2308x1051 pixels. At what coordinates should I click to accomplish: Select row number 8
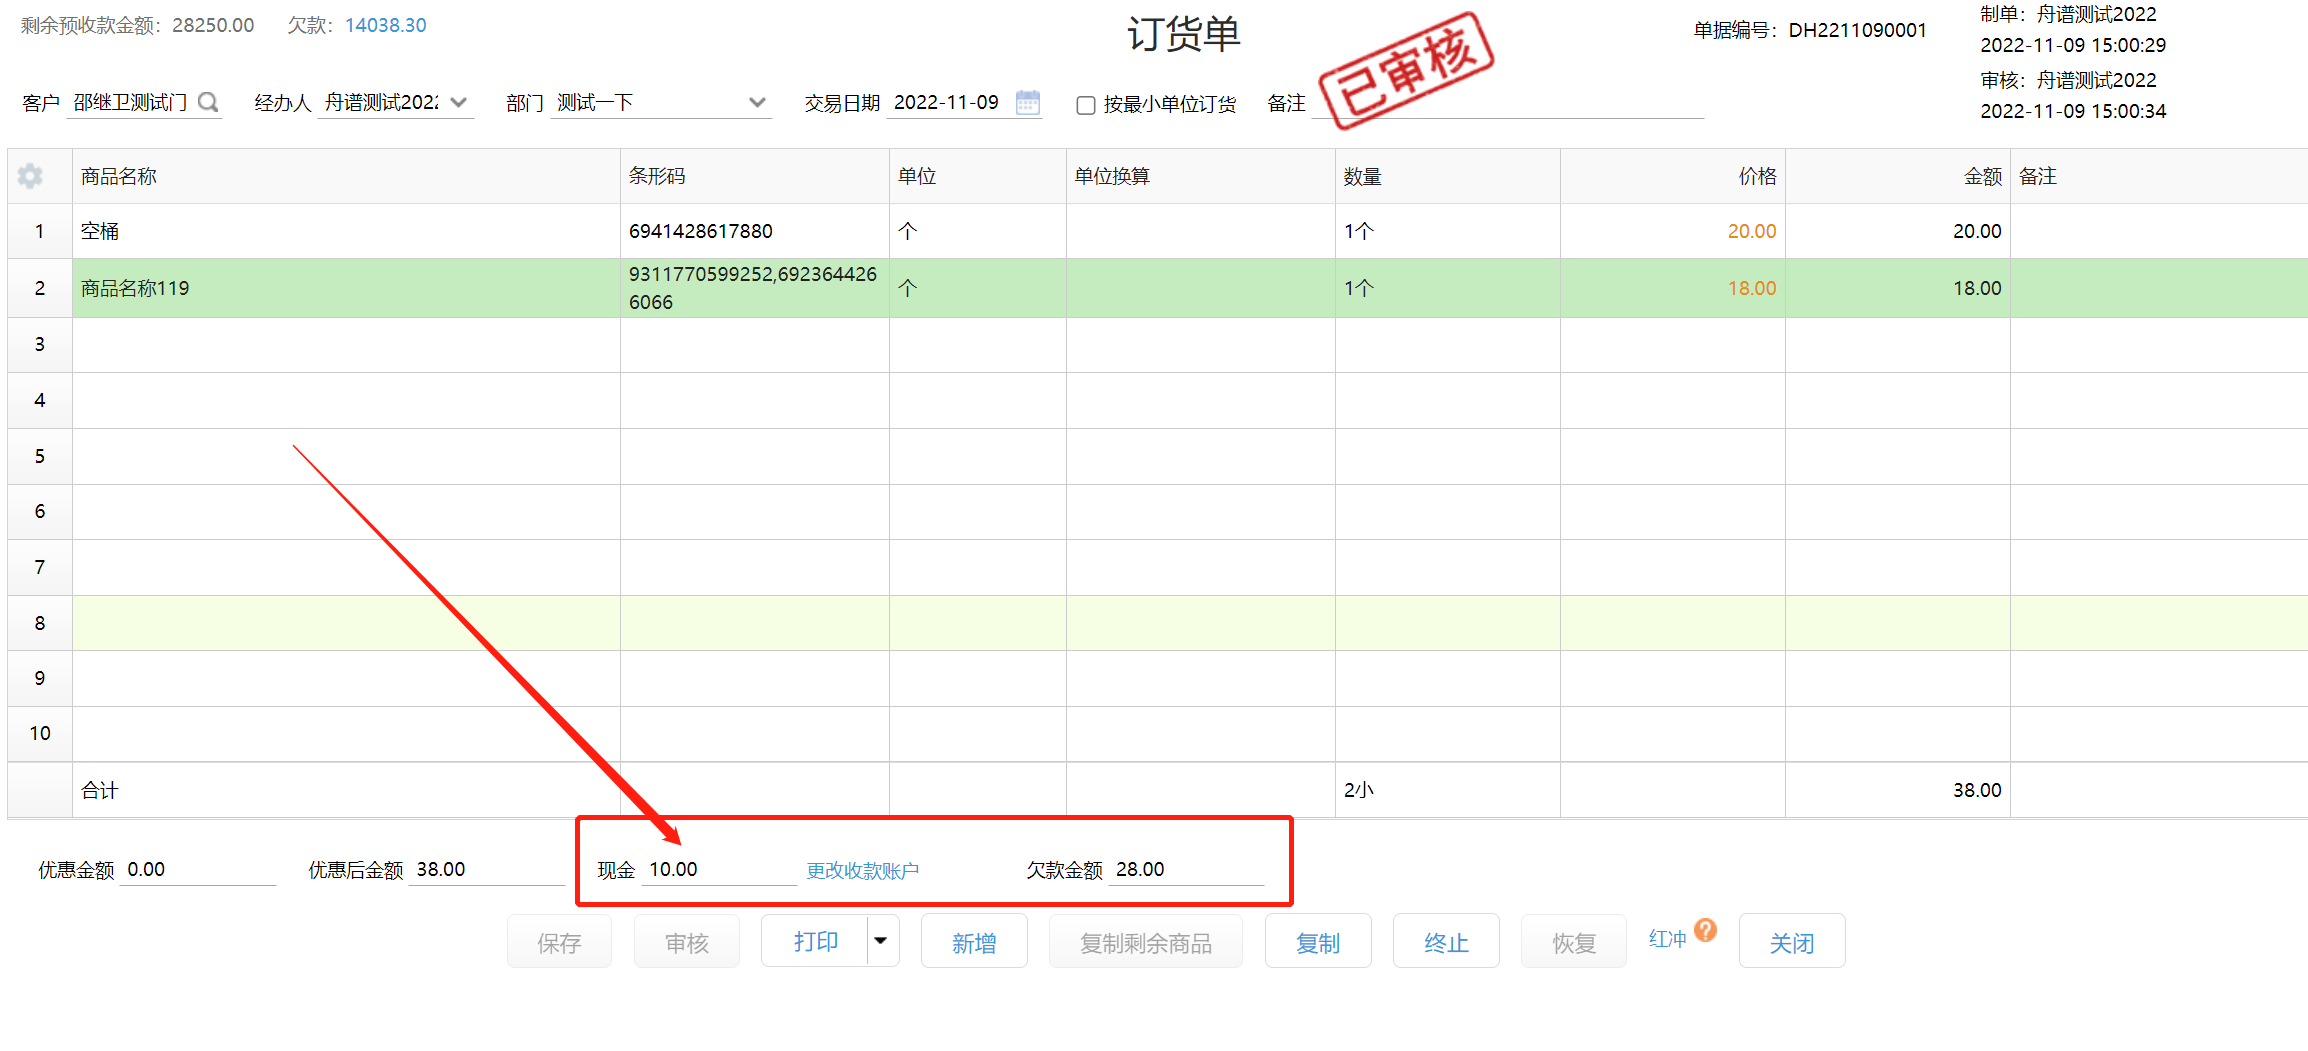coord(40,623)
